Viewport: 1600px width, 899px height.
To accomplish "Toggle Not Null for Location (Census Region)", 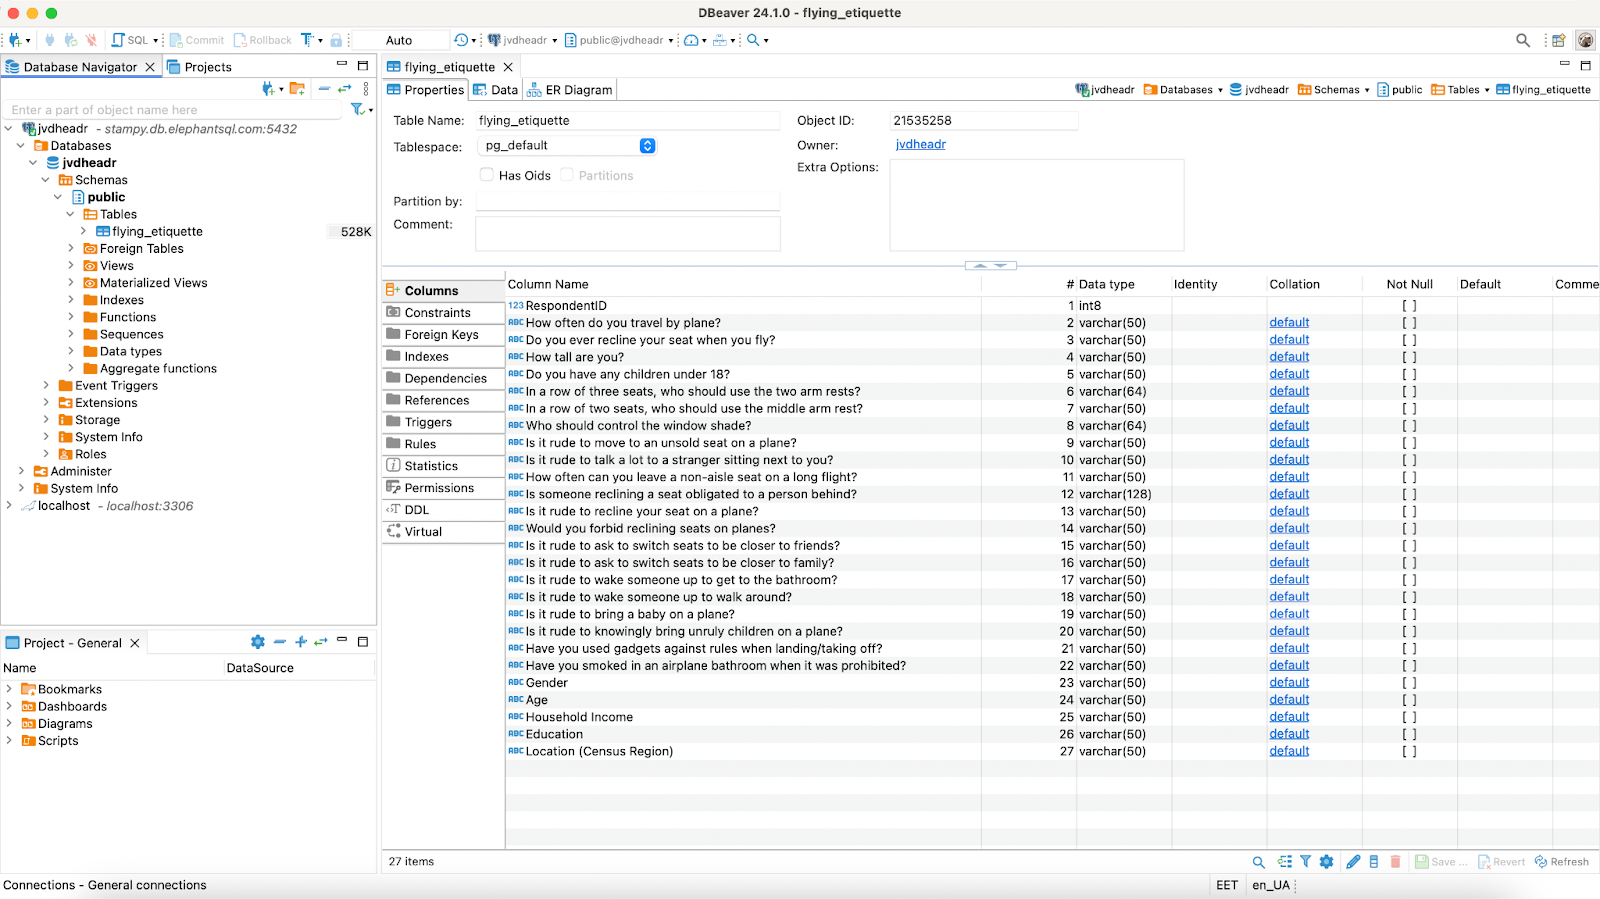I will pyautogui.click(x=1409, y=751).
